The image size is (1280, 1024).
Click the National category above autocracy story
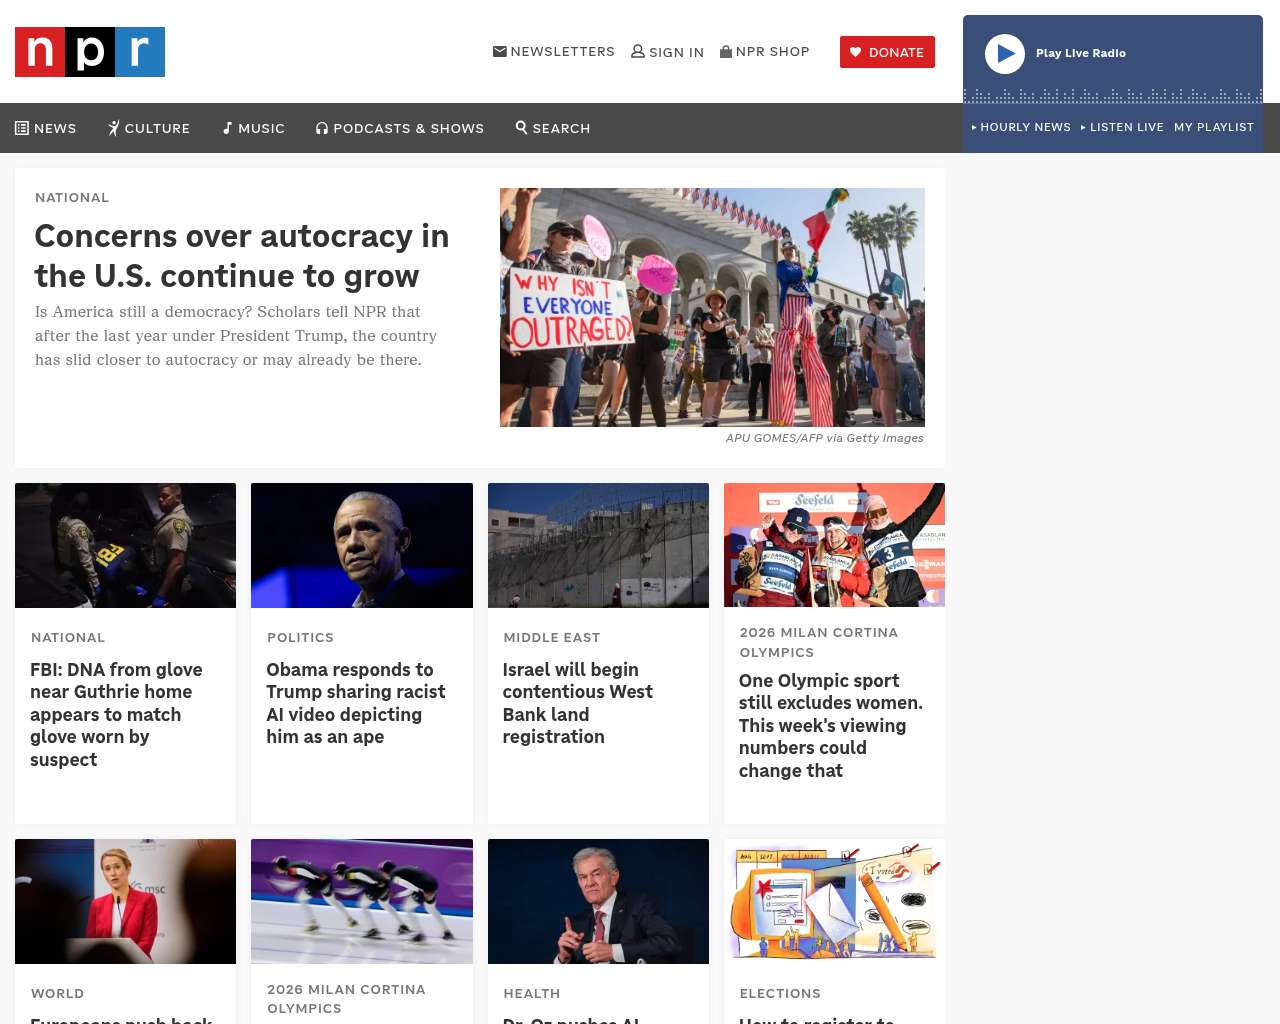[x=72, y=197]
